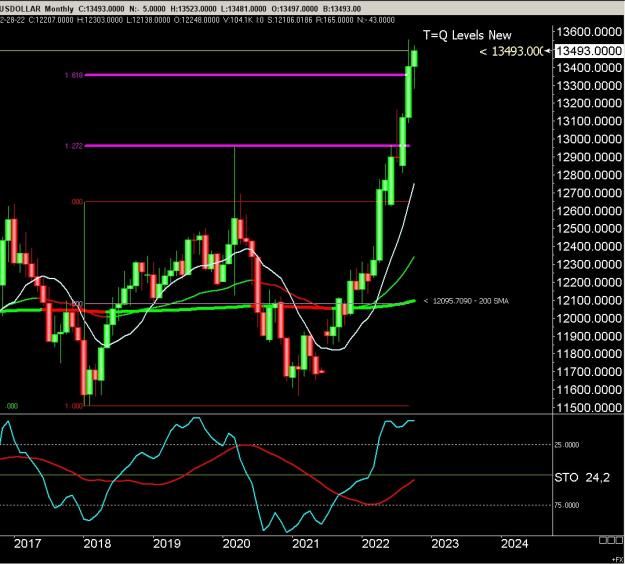Click the O:12248.0000 value in cursor data row
Viewport: 625px width, 564px height.
click(x=197, y=20)
